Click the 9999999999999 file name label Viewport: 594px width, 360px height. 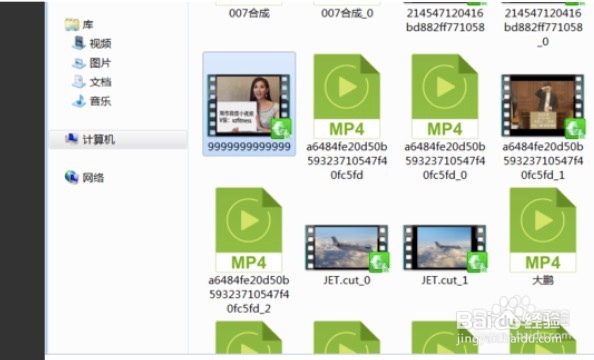[x=249, y=147]
